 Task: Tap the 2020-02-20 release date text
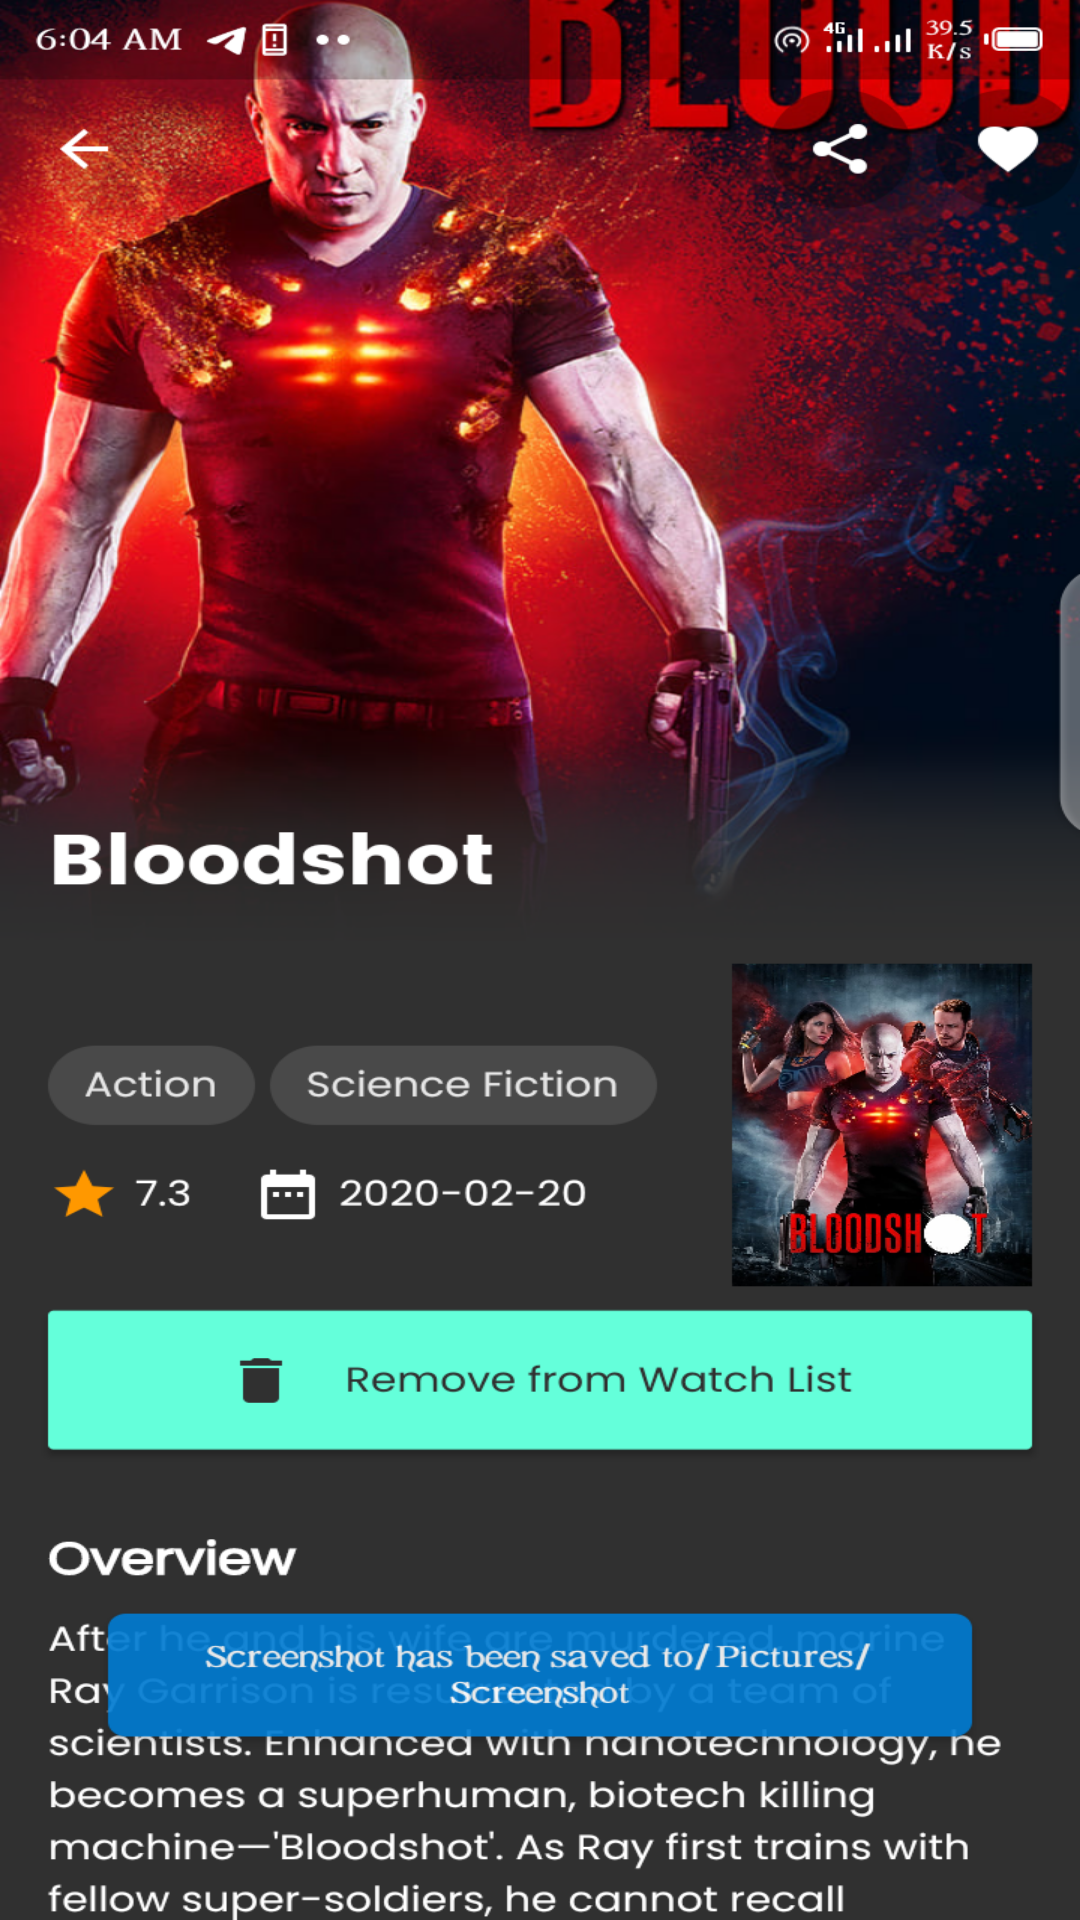coord(462,1193)
